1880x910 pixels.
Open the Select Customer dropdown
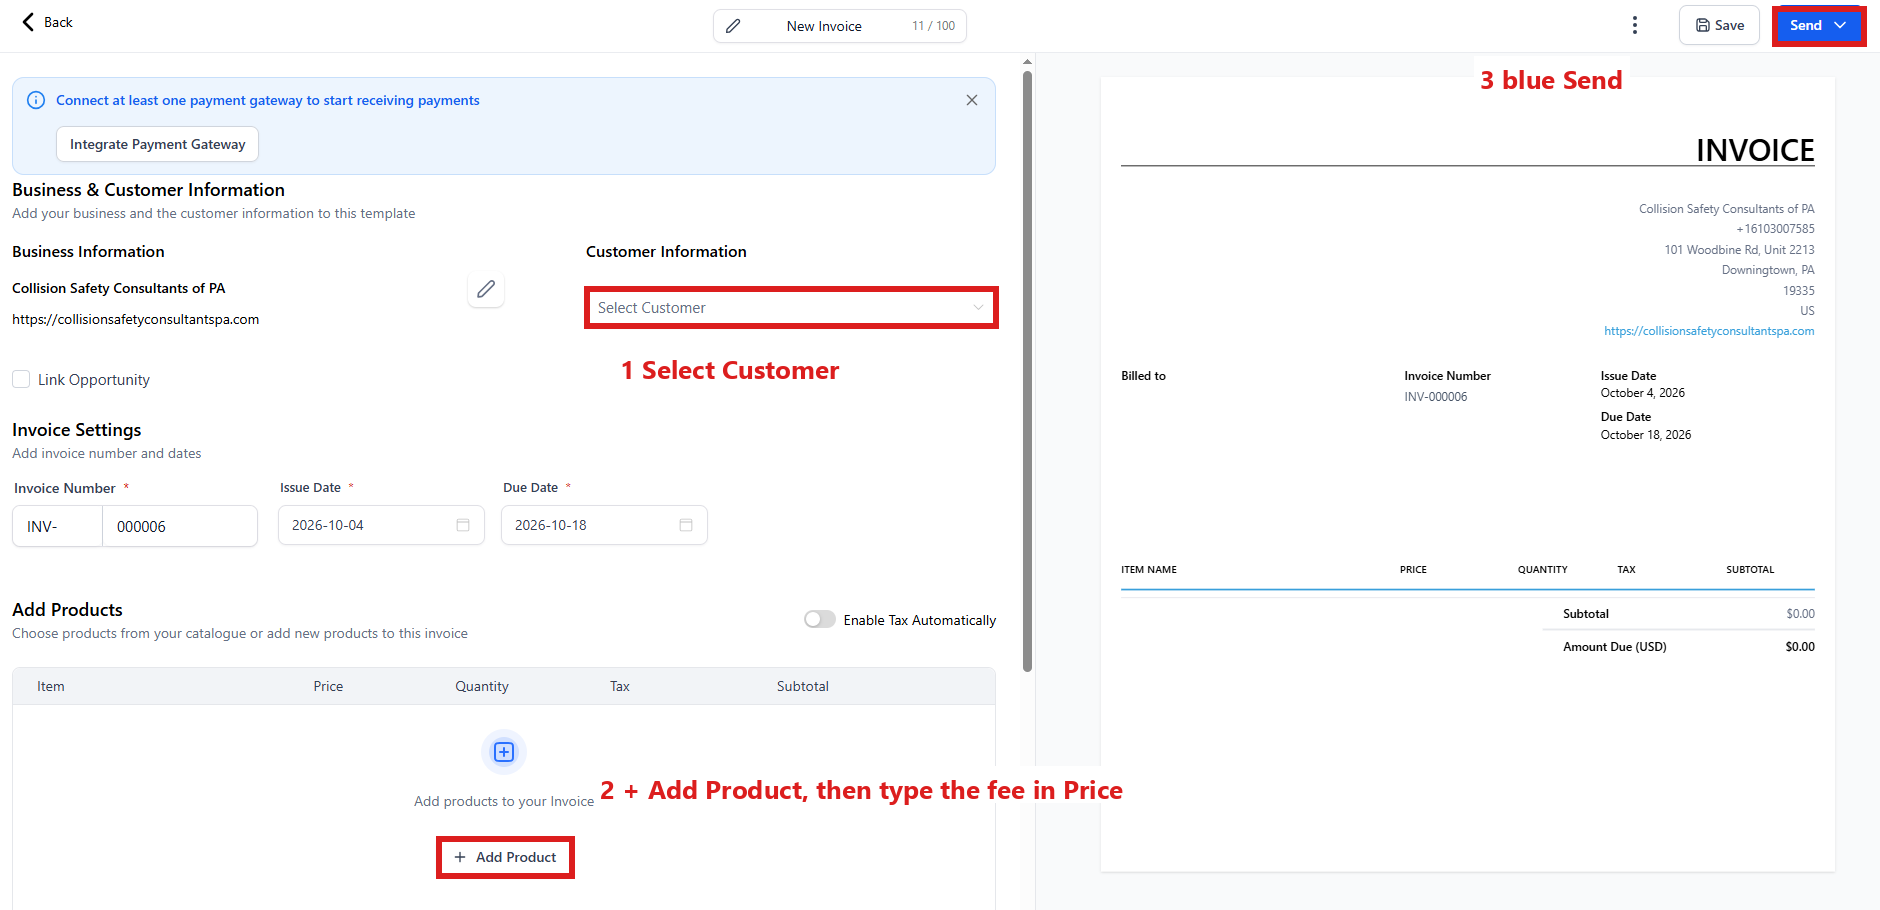coord(791,307)
